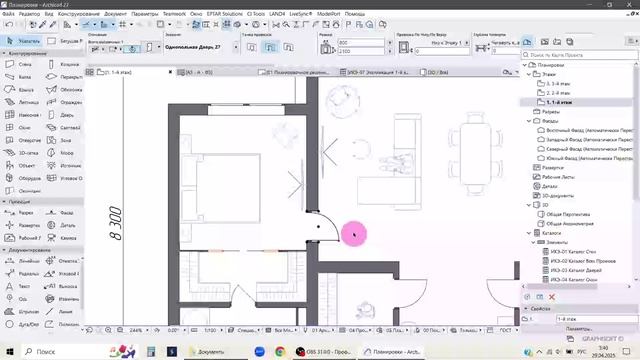Choose the third door anchor point option
Viewport: 640px width, 360px height.
pyautogui.click(x=288, y=48)
